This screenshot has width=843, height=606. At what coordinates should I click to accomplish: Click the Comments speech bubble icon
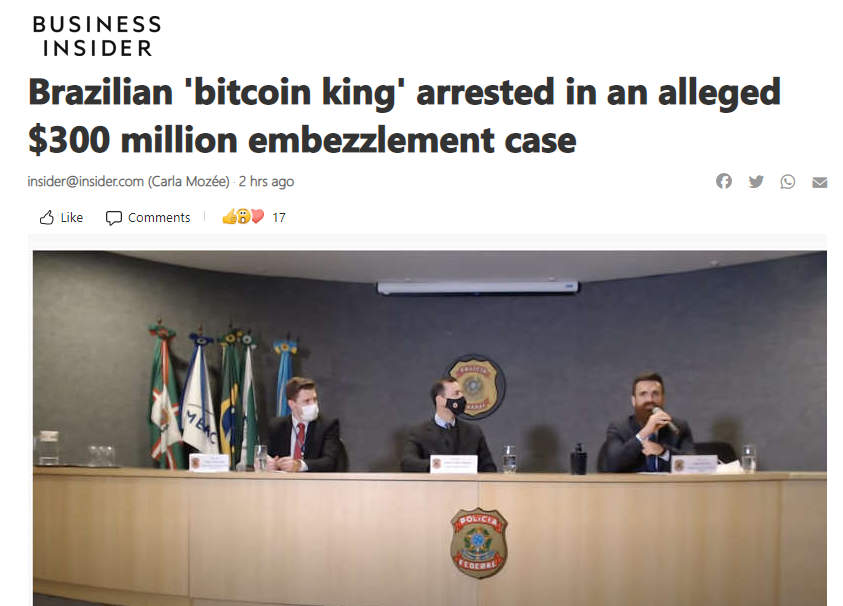(x=113, y=218)
